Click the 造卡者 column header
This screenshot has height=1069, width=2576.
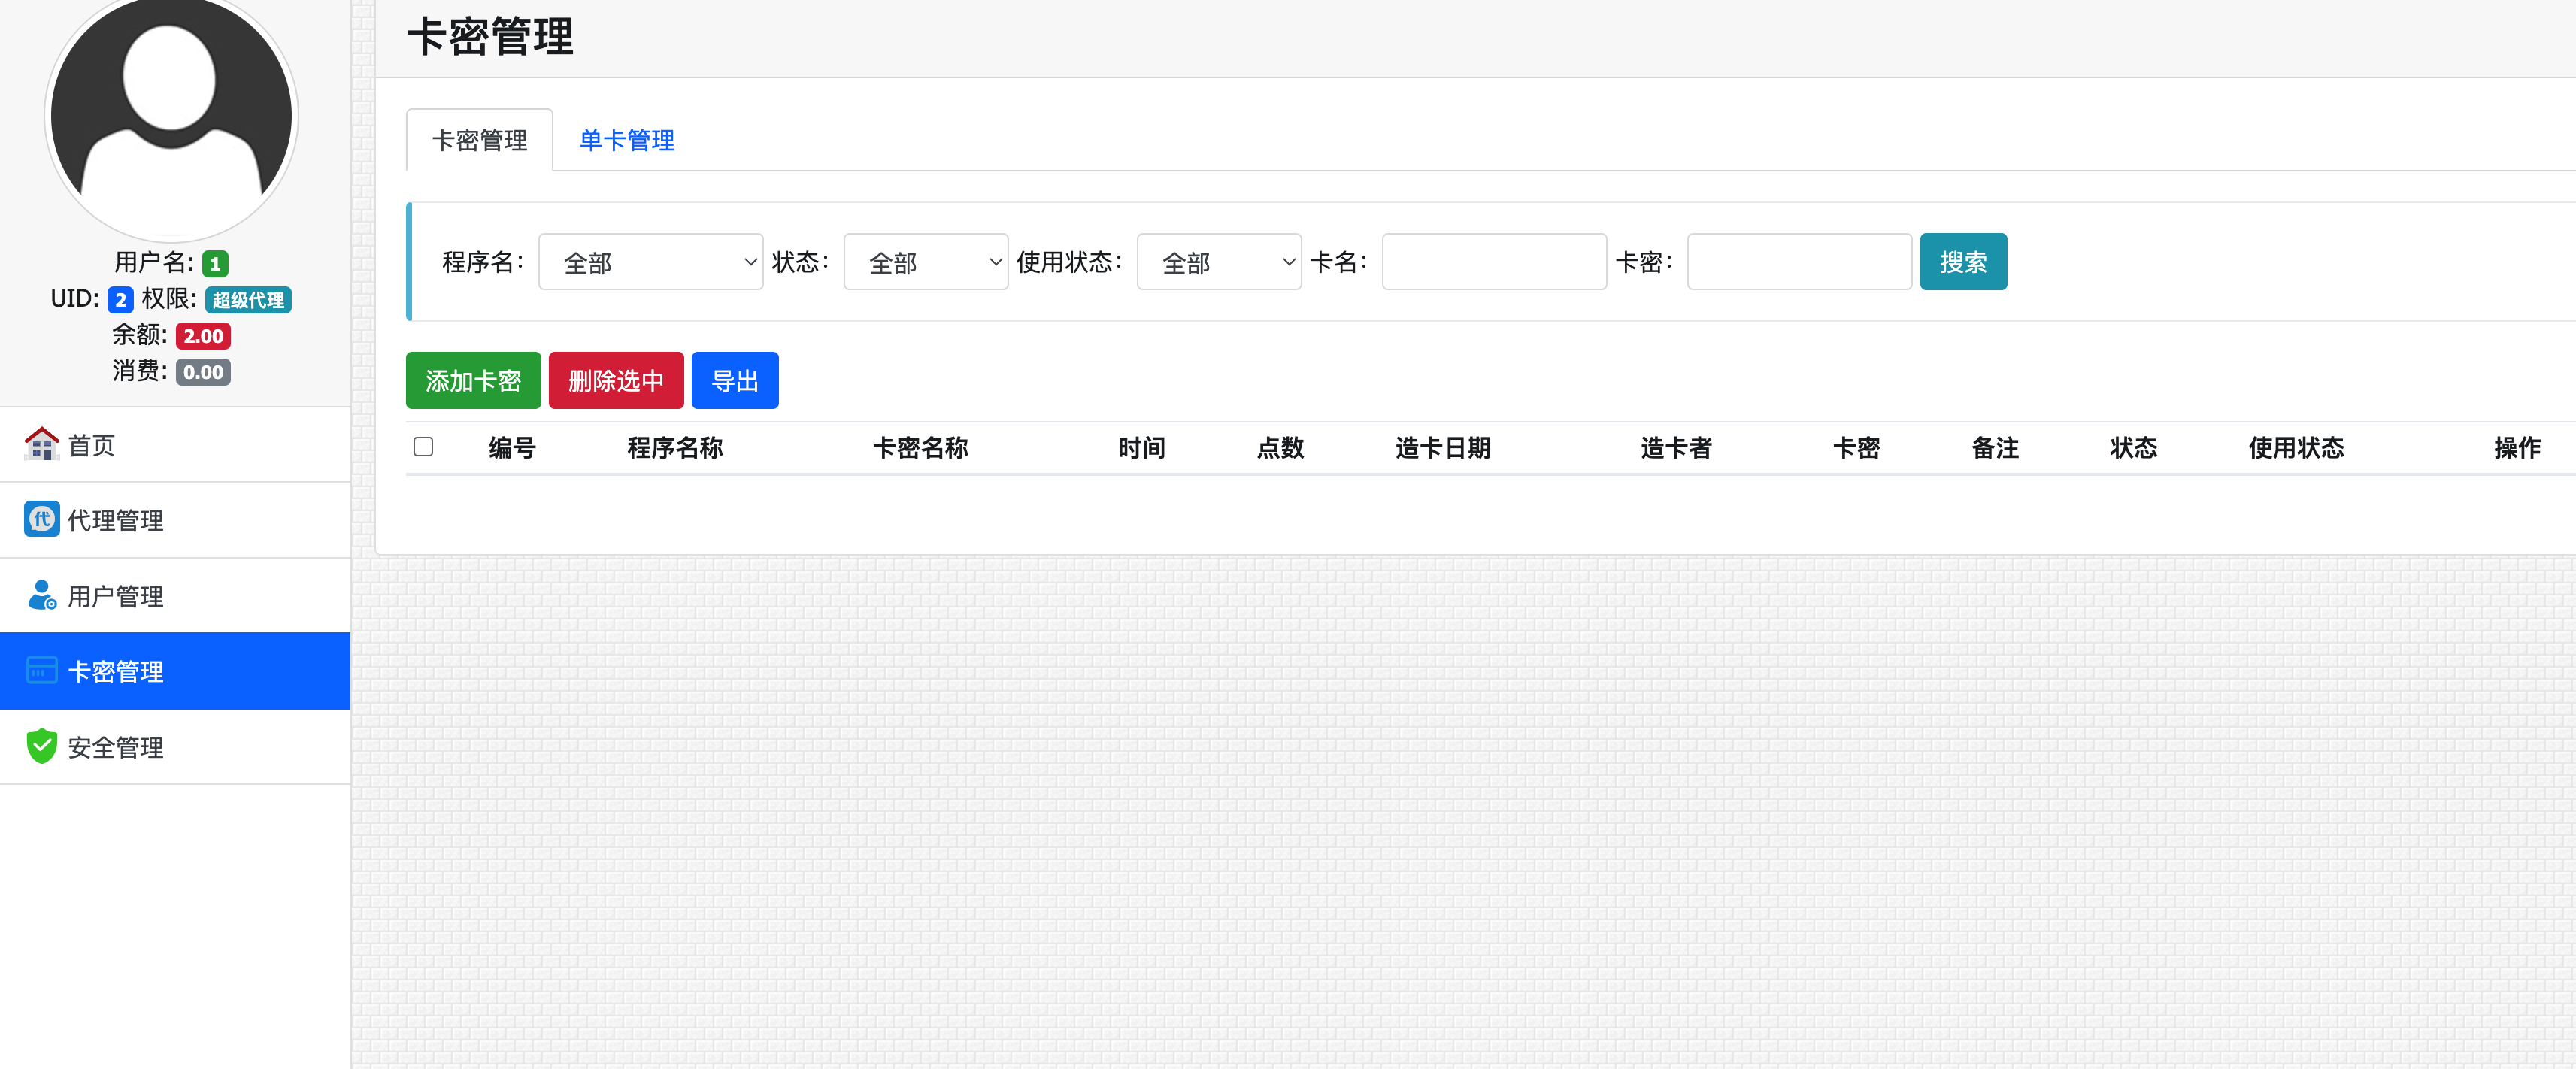[1676, 448]
